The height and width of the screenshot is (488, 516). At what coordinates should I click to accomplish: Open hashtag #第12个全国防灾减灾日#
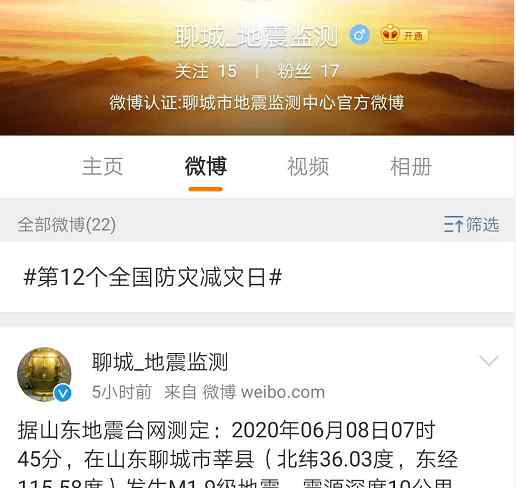click(153, 277)
